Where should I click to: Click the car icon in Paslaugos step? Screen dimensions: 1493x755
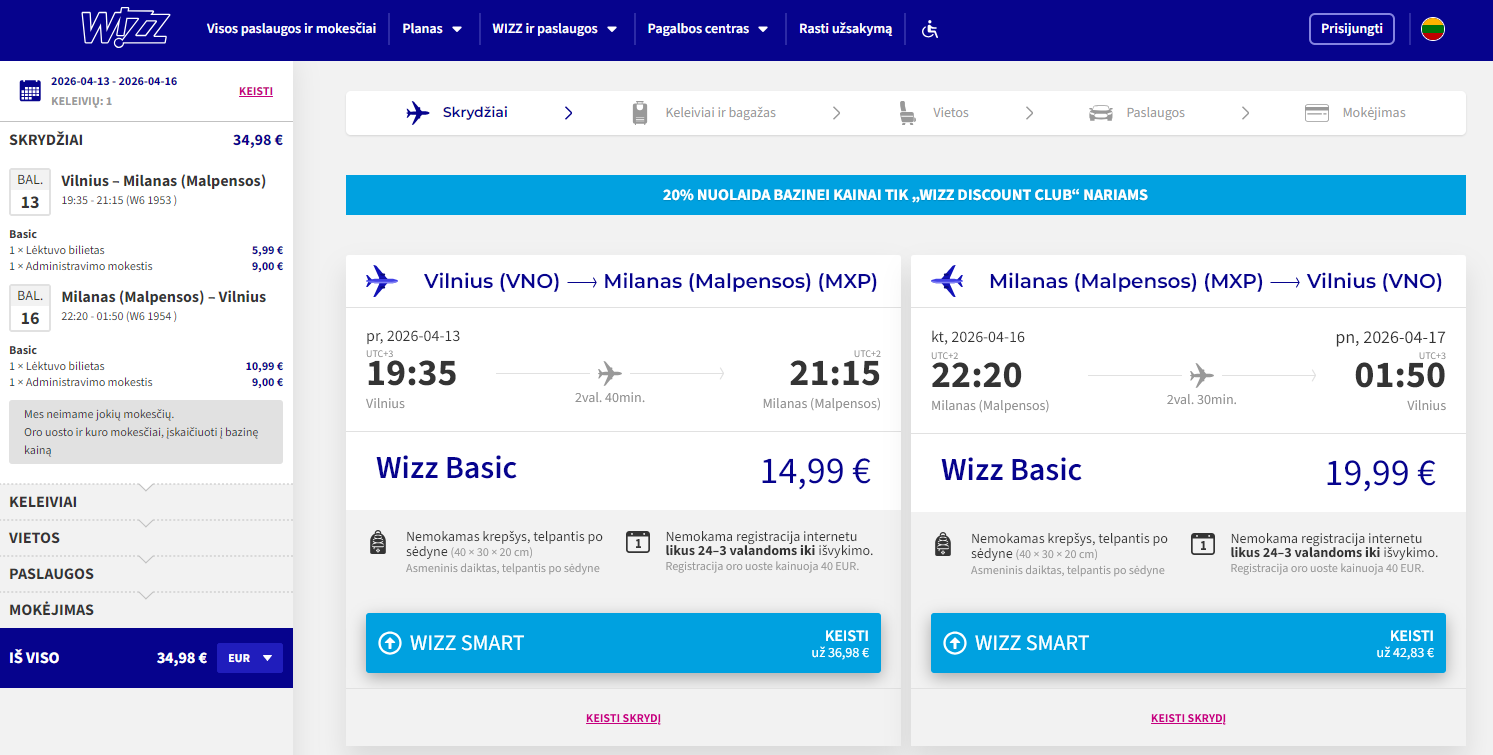(x=1100, y=113)
